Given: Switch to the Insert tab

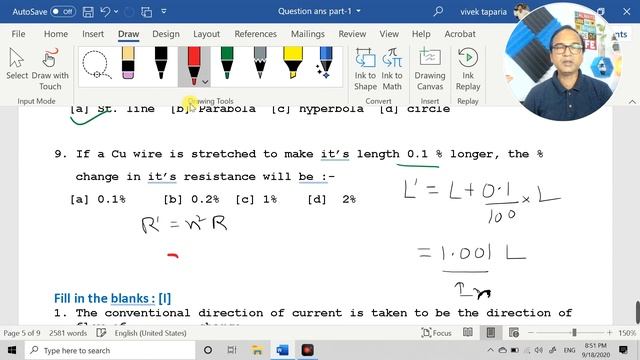Looking at the screenshot, I should pos(93,34).
